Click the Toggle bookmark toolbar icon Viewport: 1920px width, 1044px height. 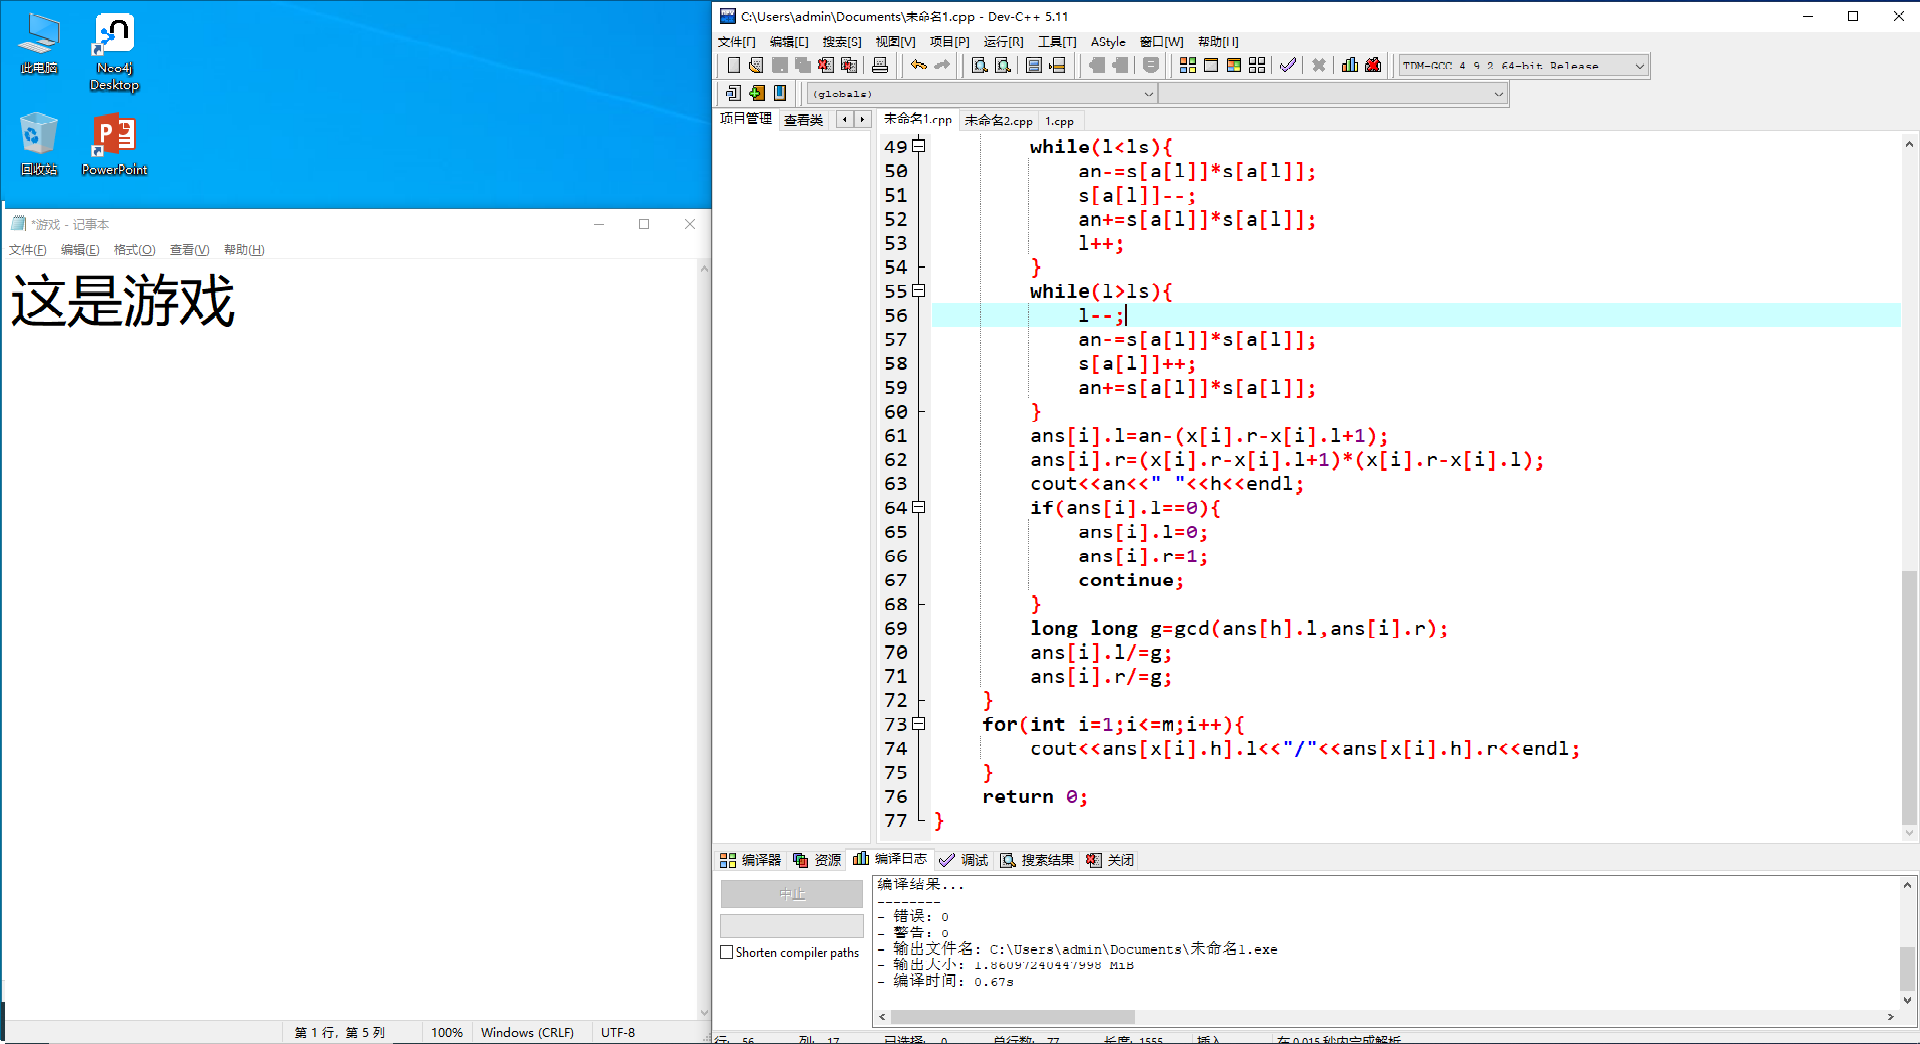1034,65
